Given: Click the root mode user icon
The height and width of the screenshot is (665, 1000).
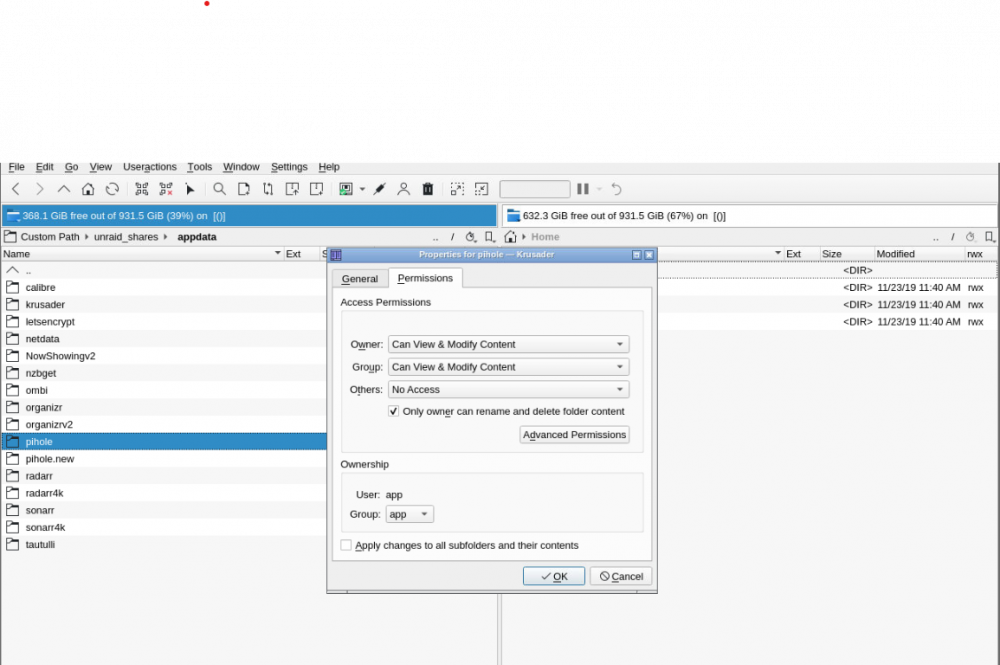Looking at the screenshot, I should [x=404, y=189].
